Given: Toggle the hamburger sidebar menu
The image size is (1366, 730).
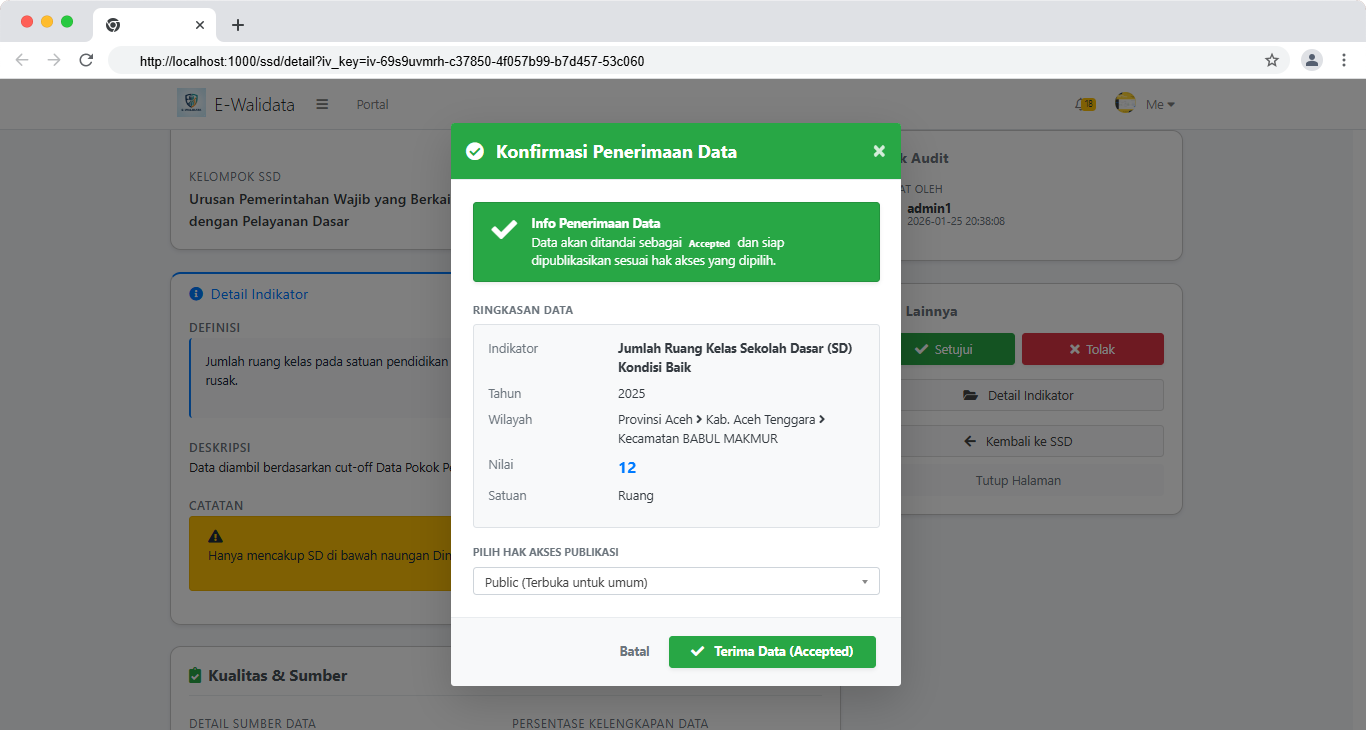Looking at the screenshot, I should pyautogui.click(x=322, y=104).
